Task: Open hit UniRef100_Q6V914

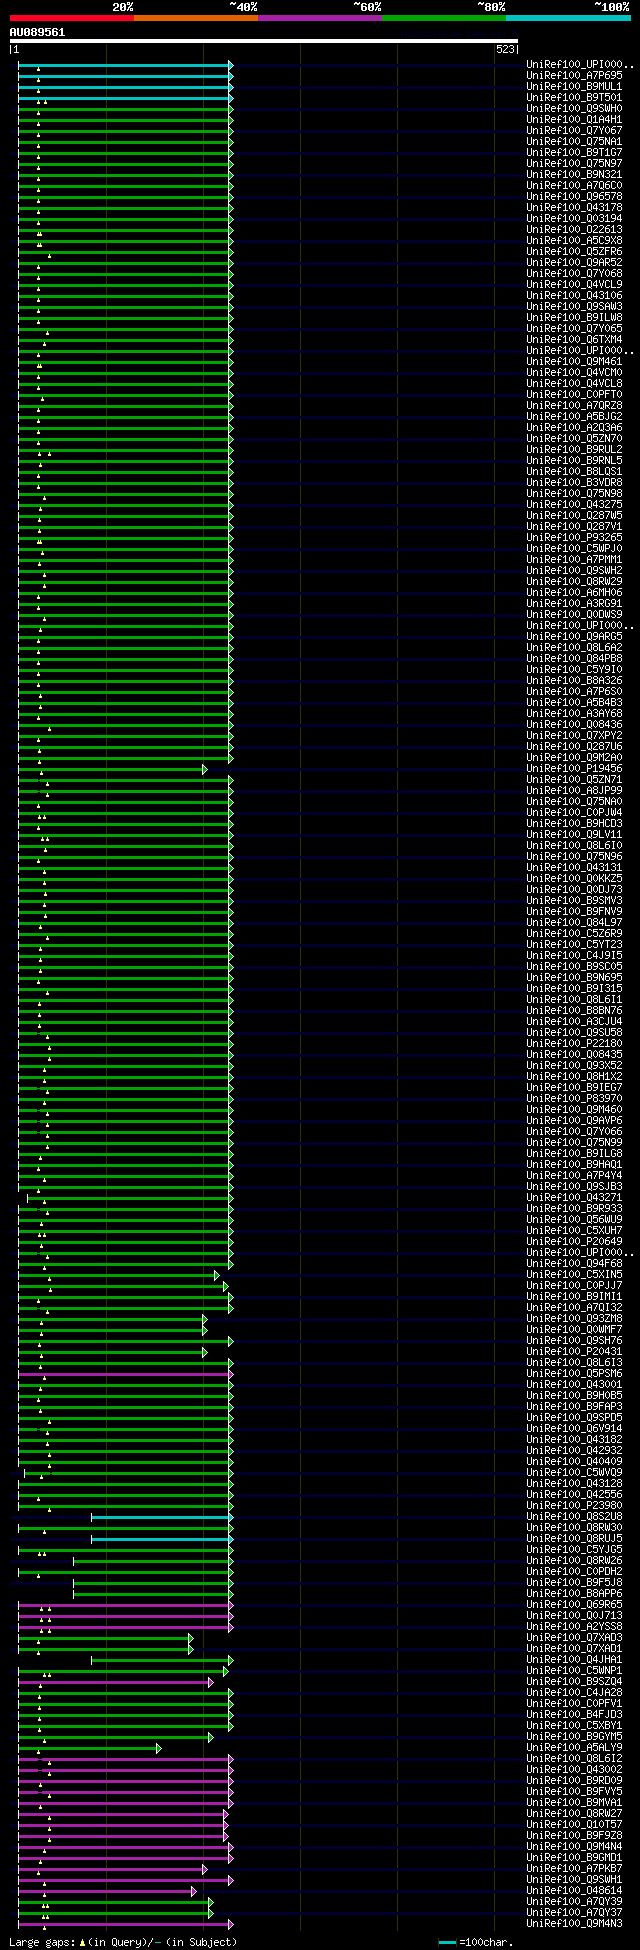Action: 574,1428
